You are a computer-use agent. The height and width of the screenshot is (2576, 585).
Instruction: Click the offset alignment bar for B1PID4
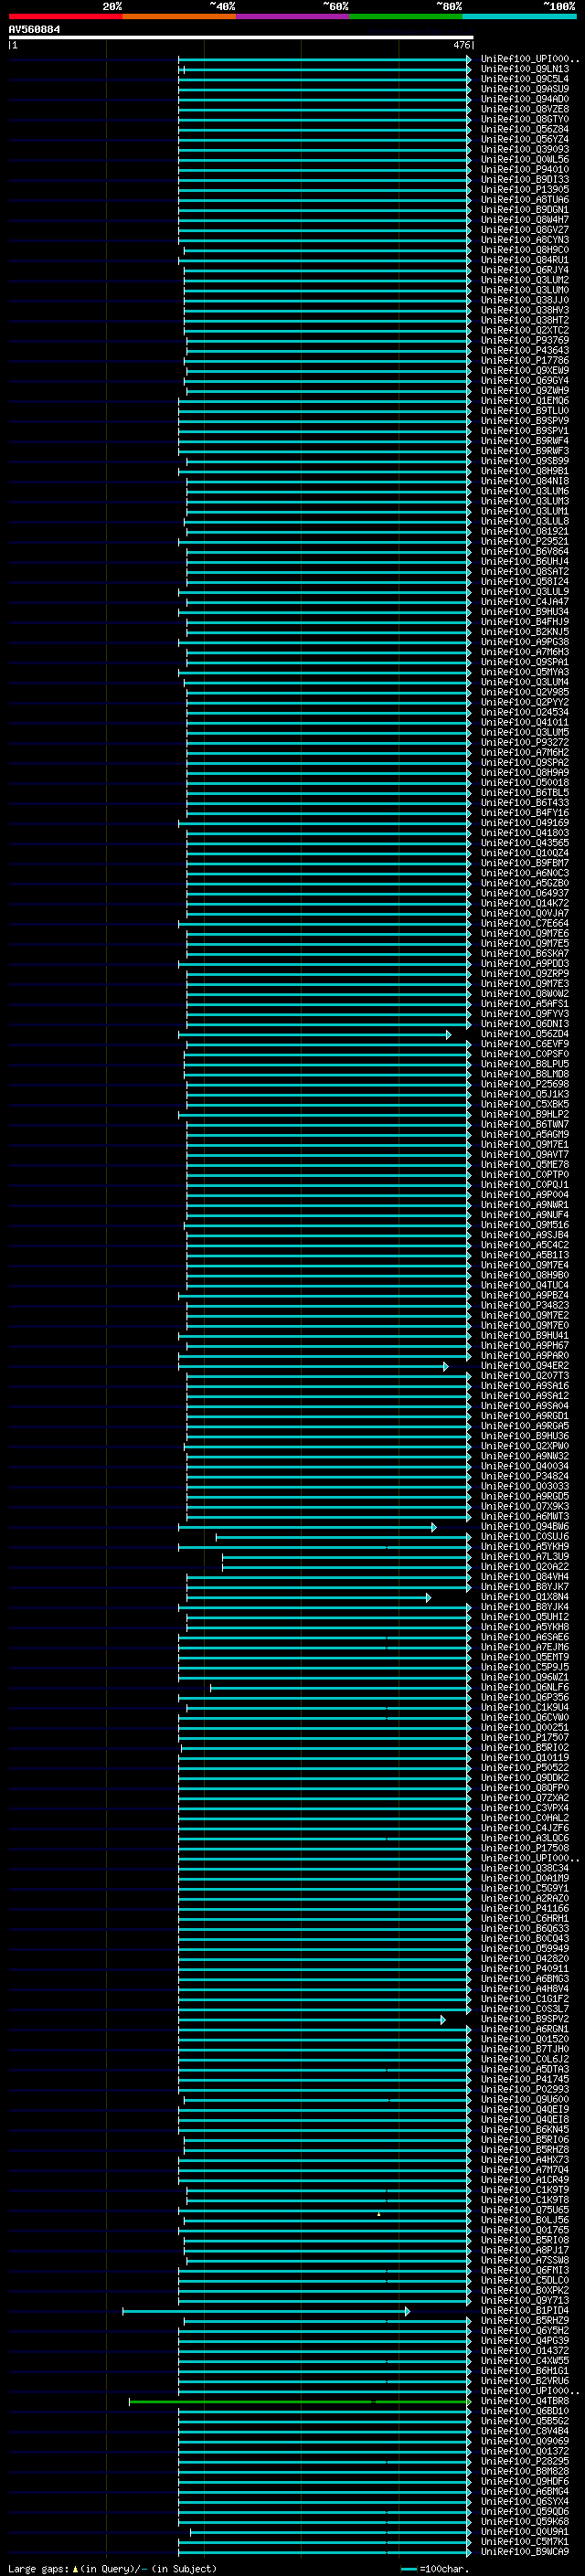266,2312
